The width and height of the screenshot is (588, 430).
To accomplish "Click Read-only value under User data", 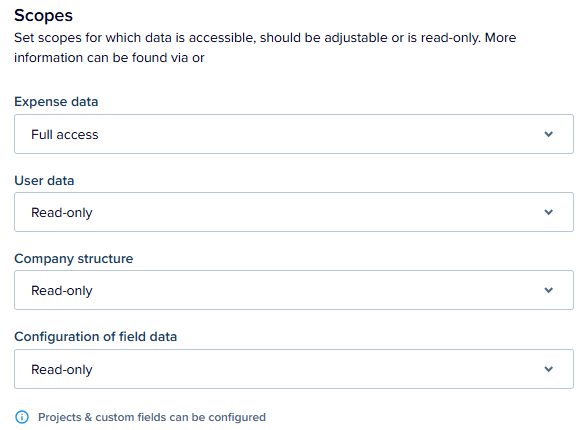I will pyautogui.click(x=62, y=213).
